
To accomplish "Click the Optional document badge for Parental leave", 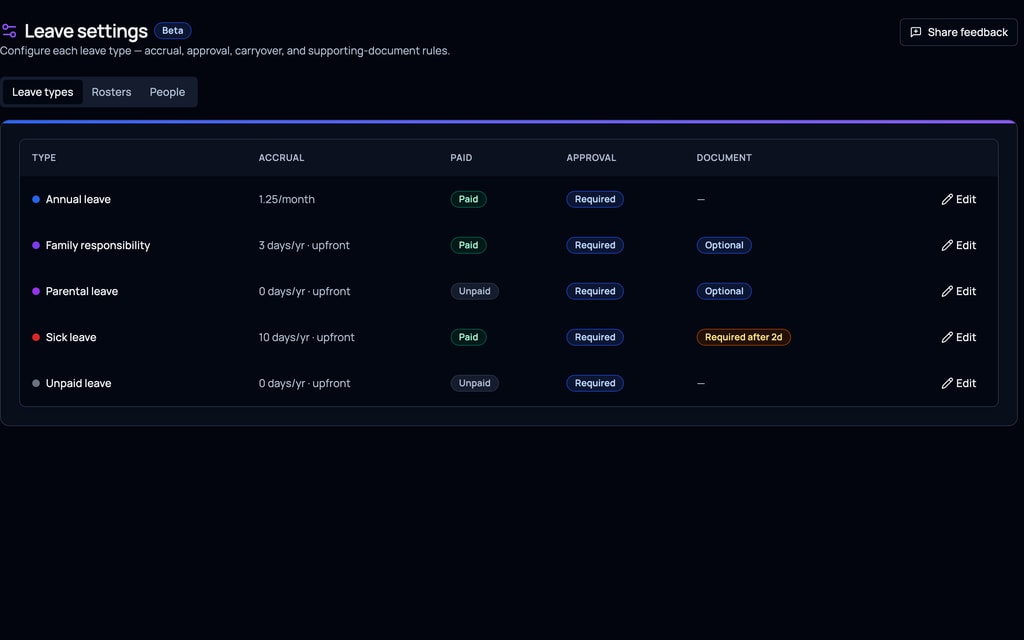I will [724, 291].
